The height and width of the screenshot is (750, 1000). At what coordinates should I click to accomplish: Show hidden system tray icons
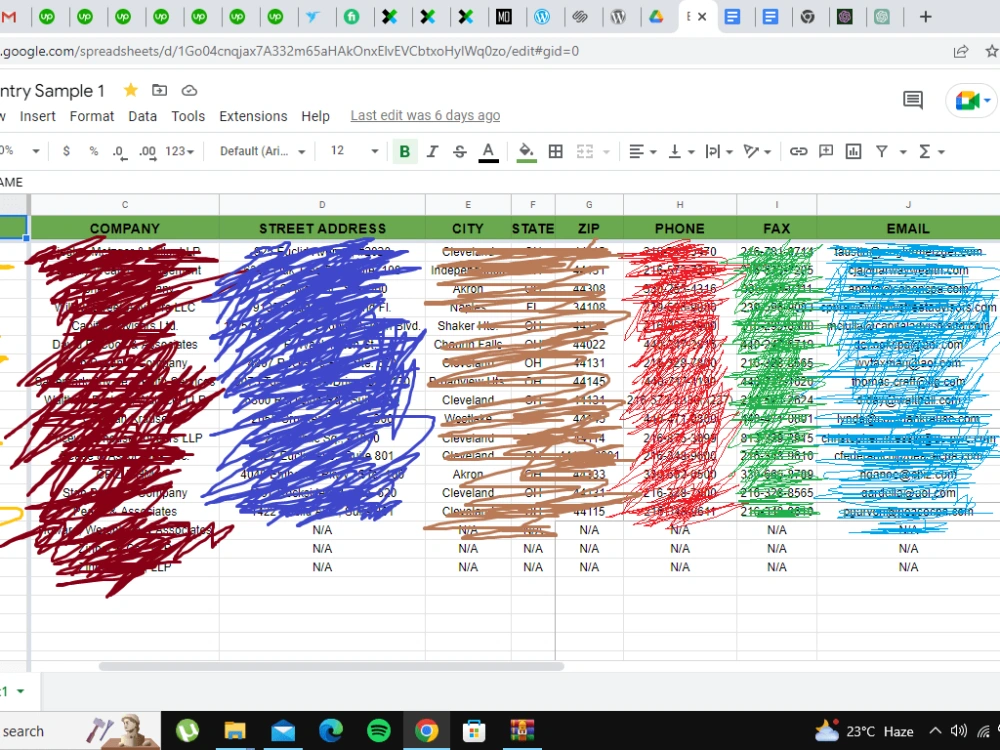pos(935,731)
